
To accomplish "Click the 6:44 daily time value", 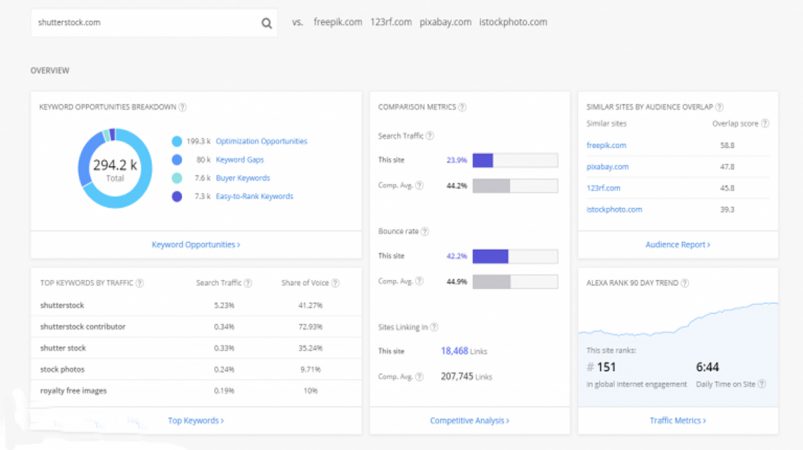I will click(707, 367).
